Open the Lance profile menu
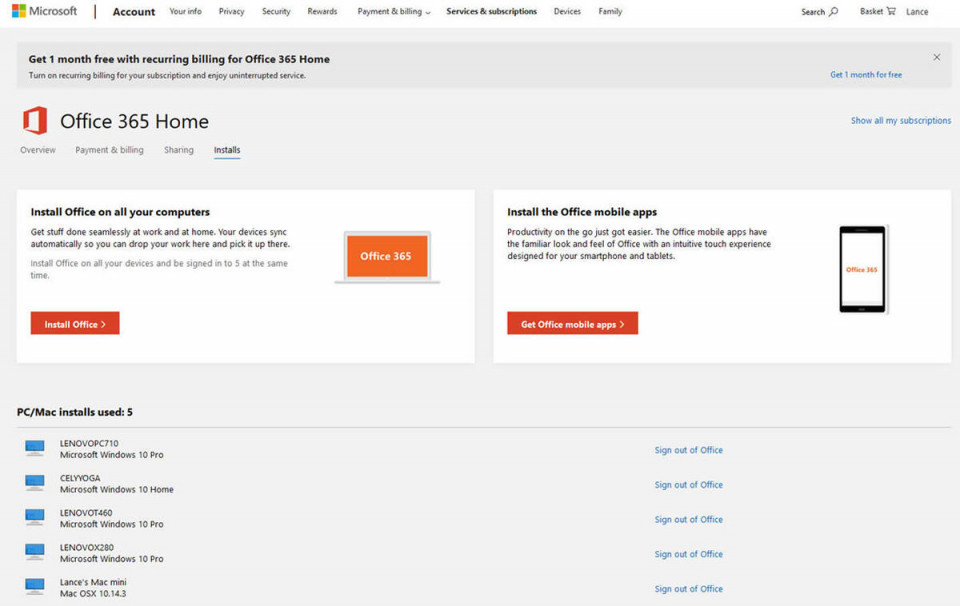This screenshot has height=606, width=960. 917,12
